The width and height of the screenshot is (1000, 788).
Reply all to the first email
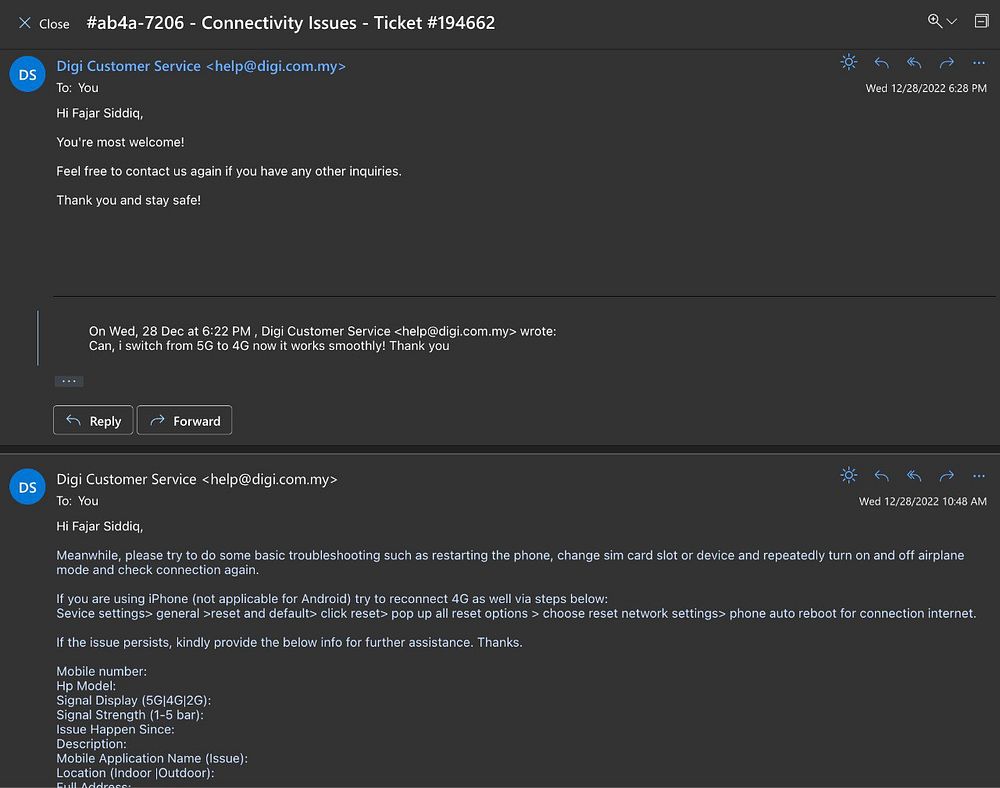(x=913, y=63)
